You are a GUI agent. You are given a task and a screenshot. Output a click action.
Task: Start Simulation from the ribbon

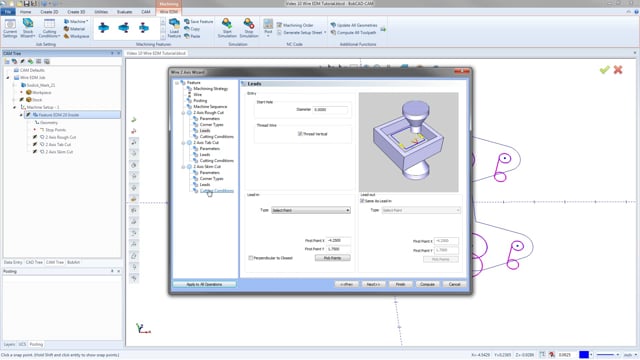coord(227,28)
